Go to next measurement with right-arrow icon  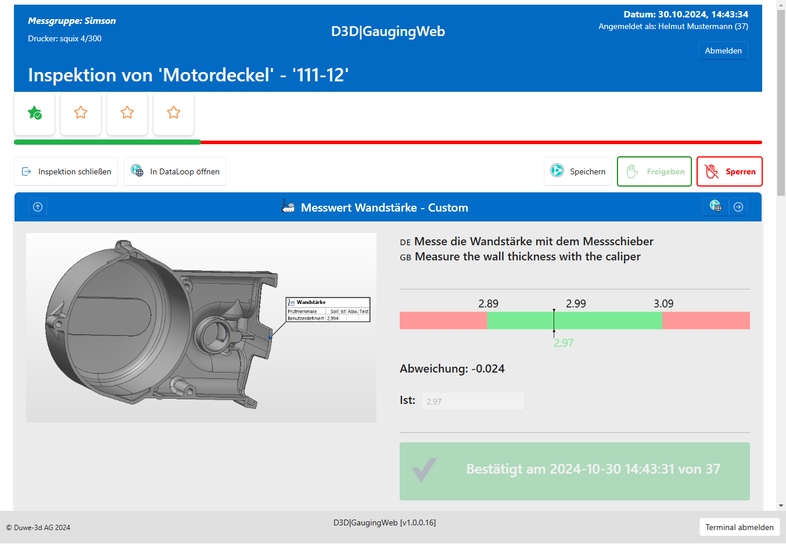click(738, 207)
